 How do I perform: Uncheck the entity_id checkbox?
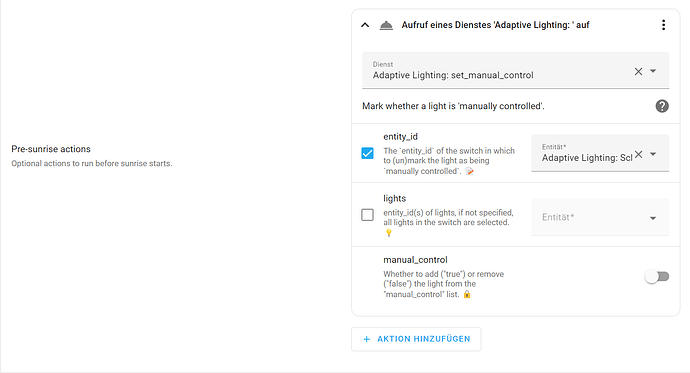click(x=367, y=153)
